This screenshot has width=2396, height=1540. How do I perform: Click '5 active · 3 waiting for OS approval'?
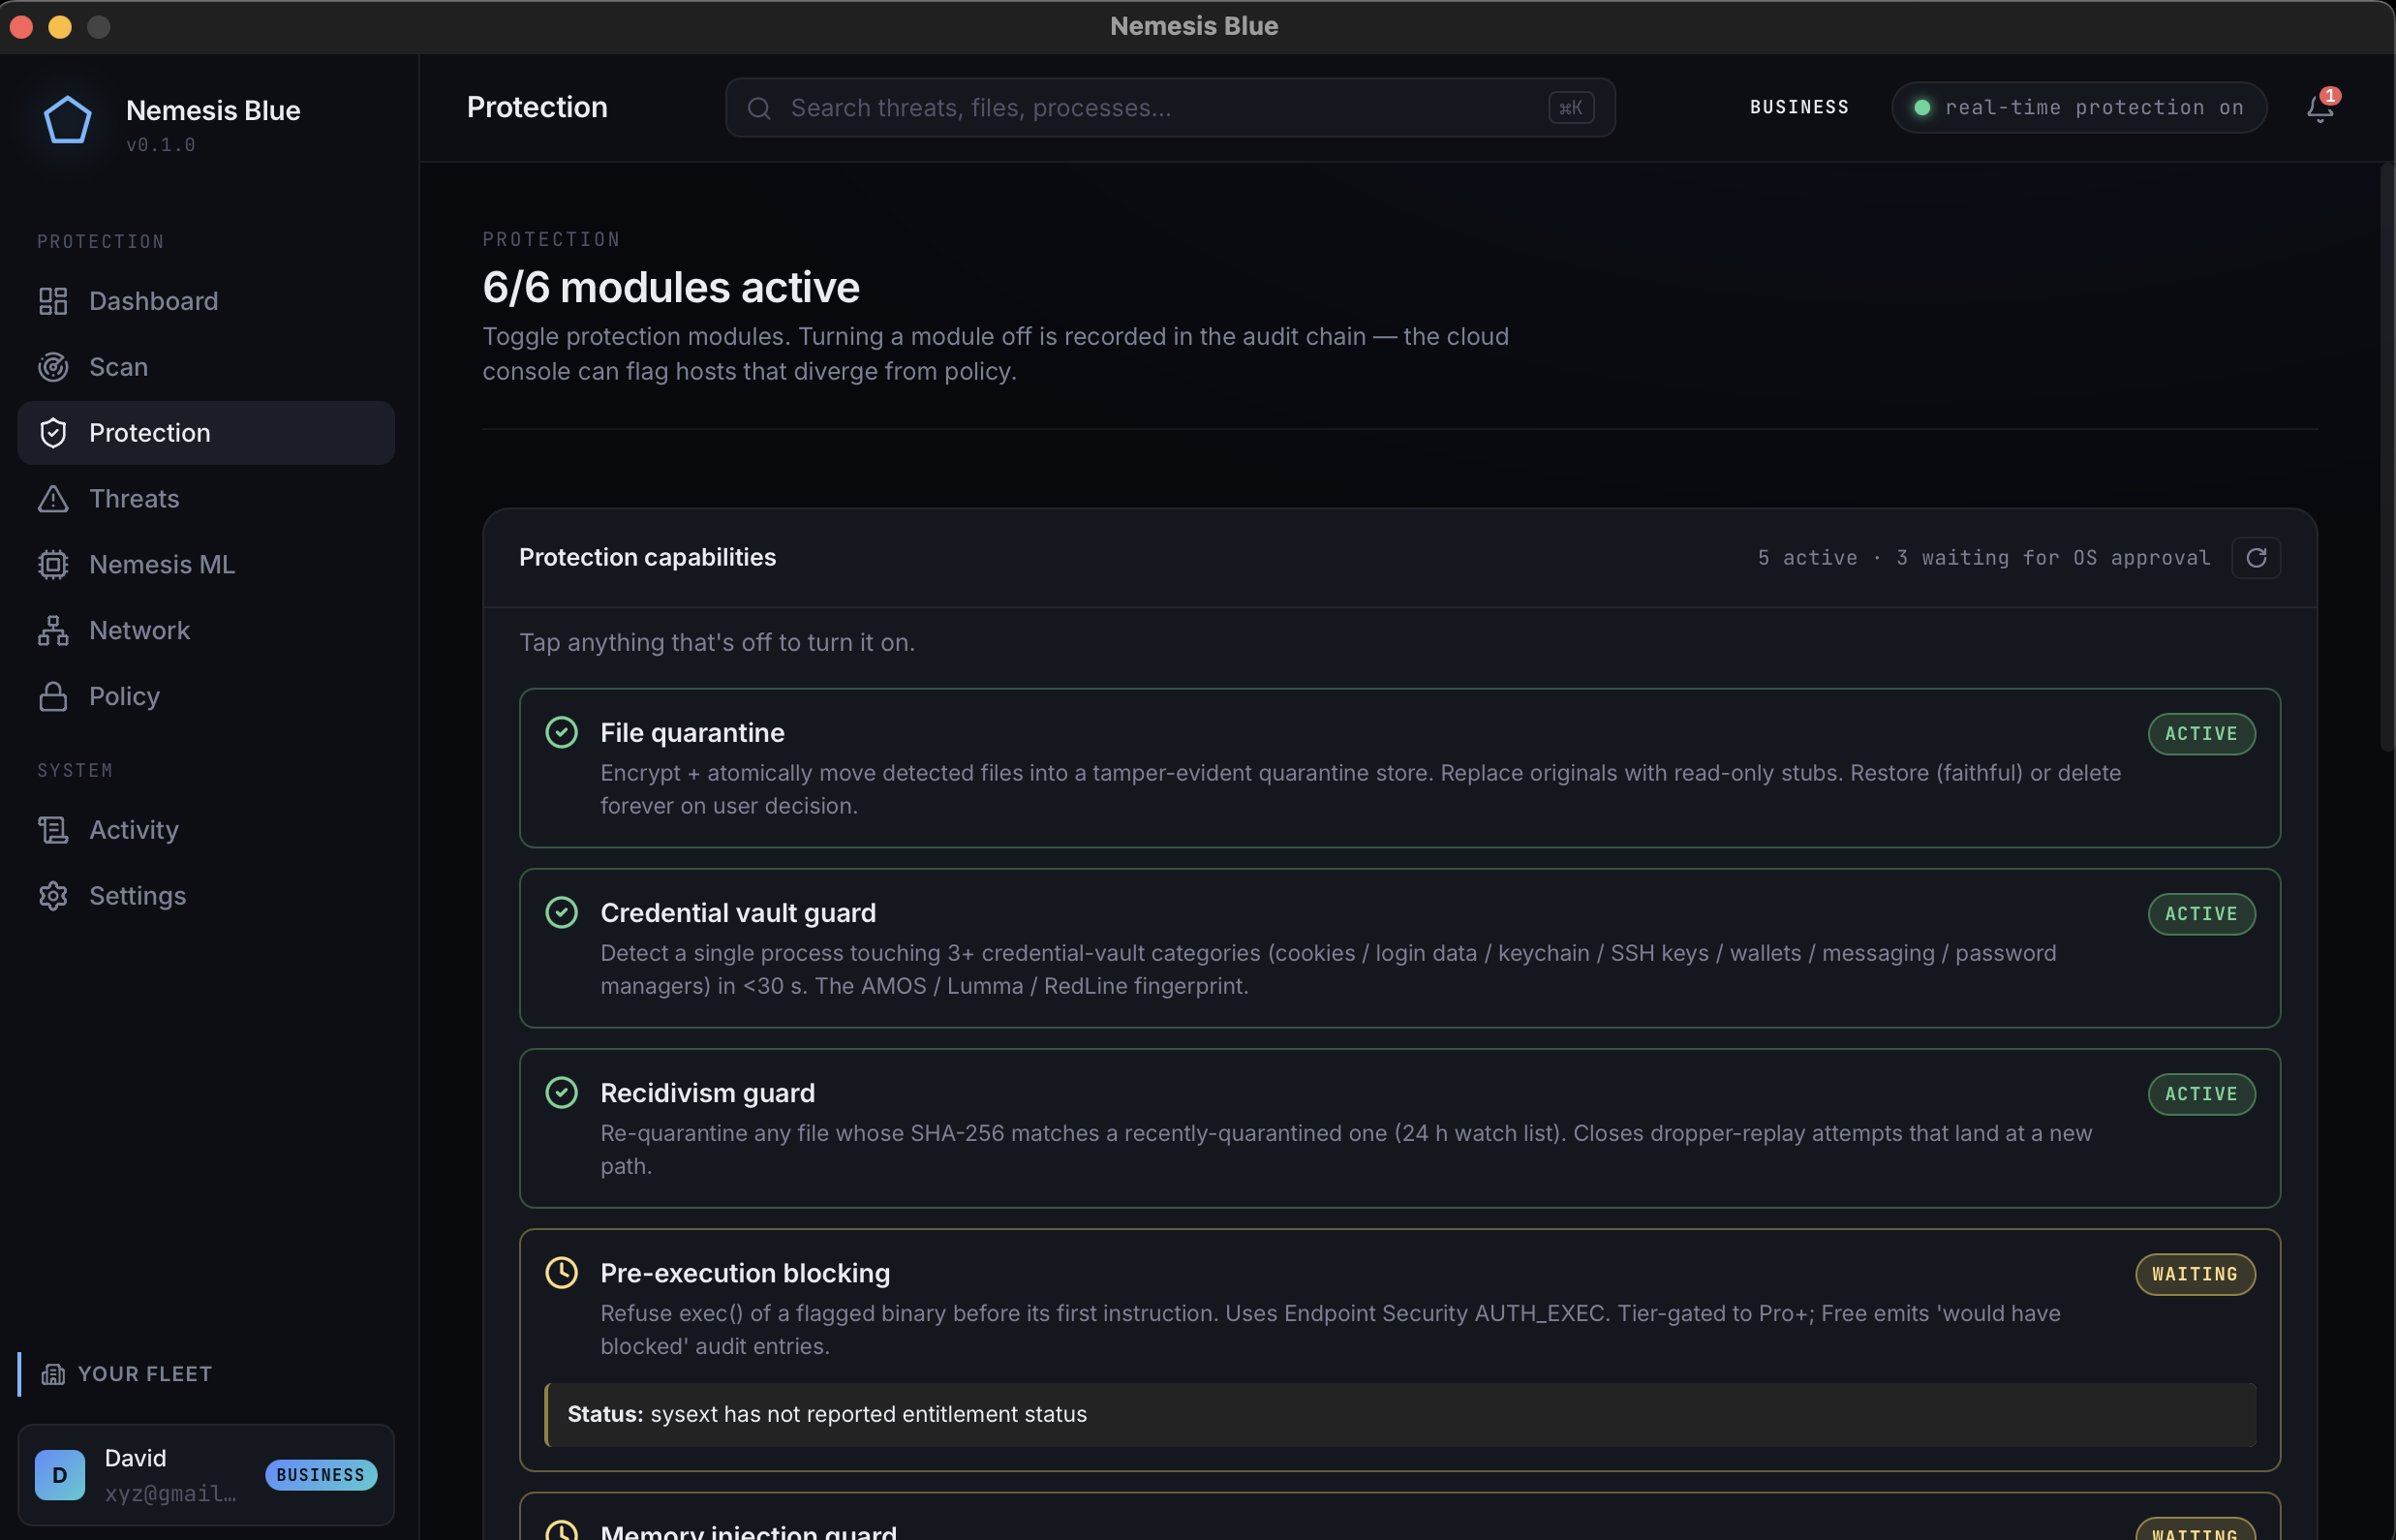[x=1984, y=558]
